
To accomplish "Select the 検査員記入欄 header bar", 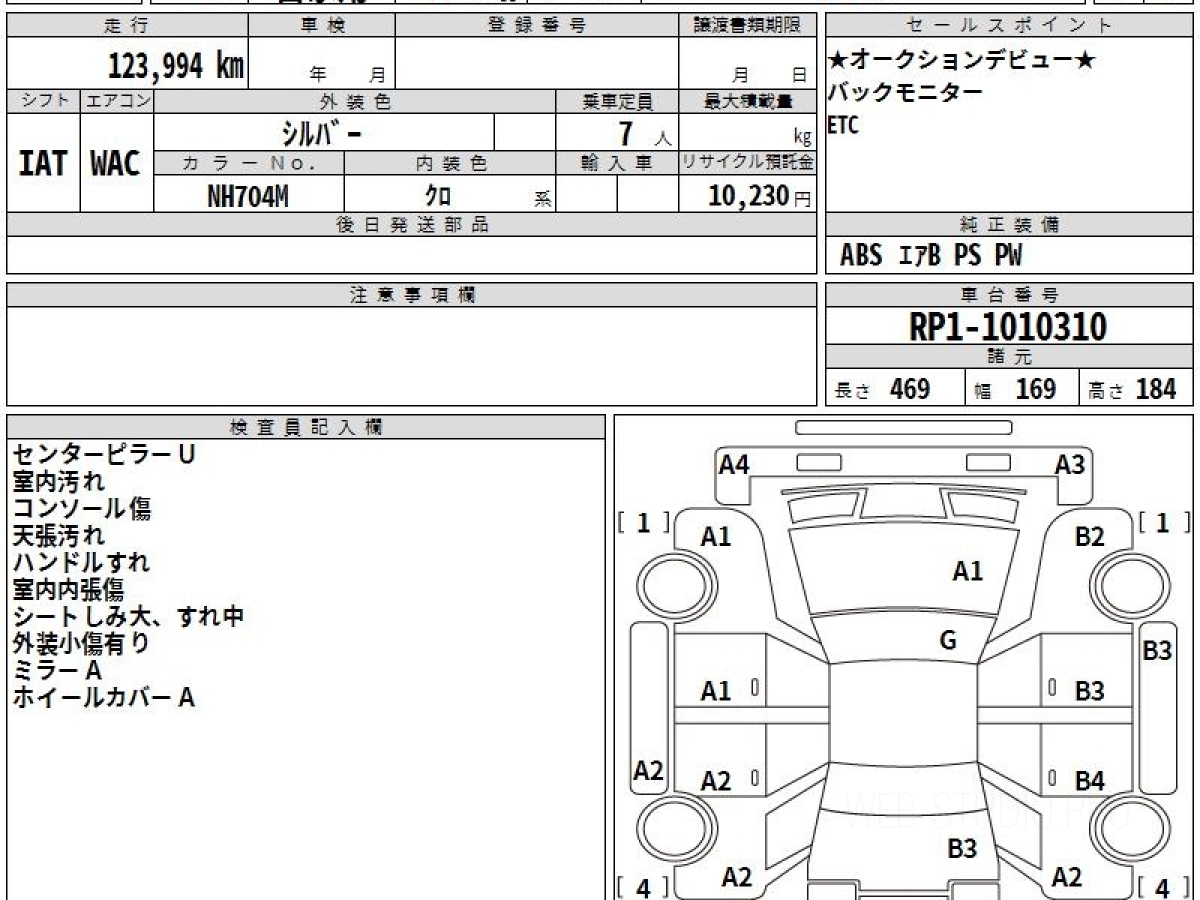I will tap(306, 427).
